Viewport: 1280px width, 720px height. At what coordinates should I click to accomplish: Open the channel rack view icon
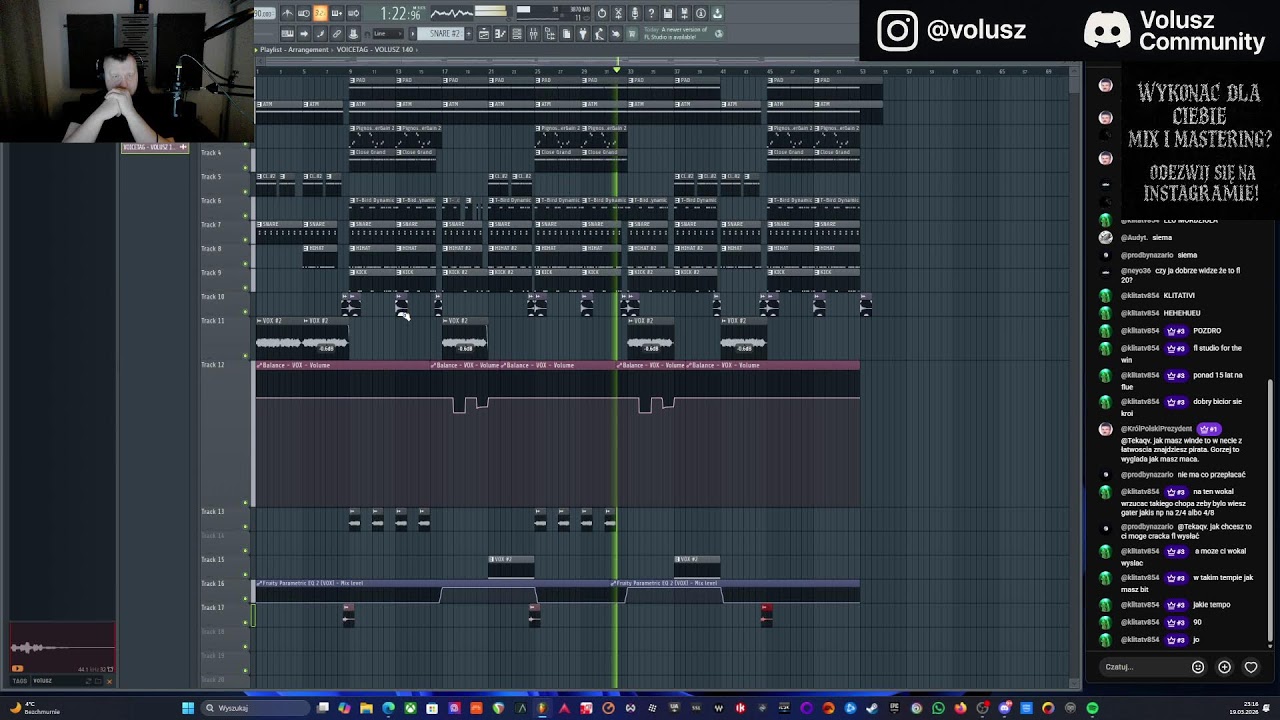517,34
